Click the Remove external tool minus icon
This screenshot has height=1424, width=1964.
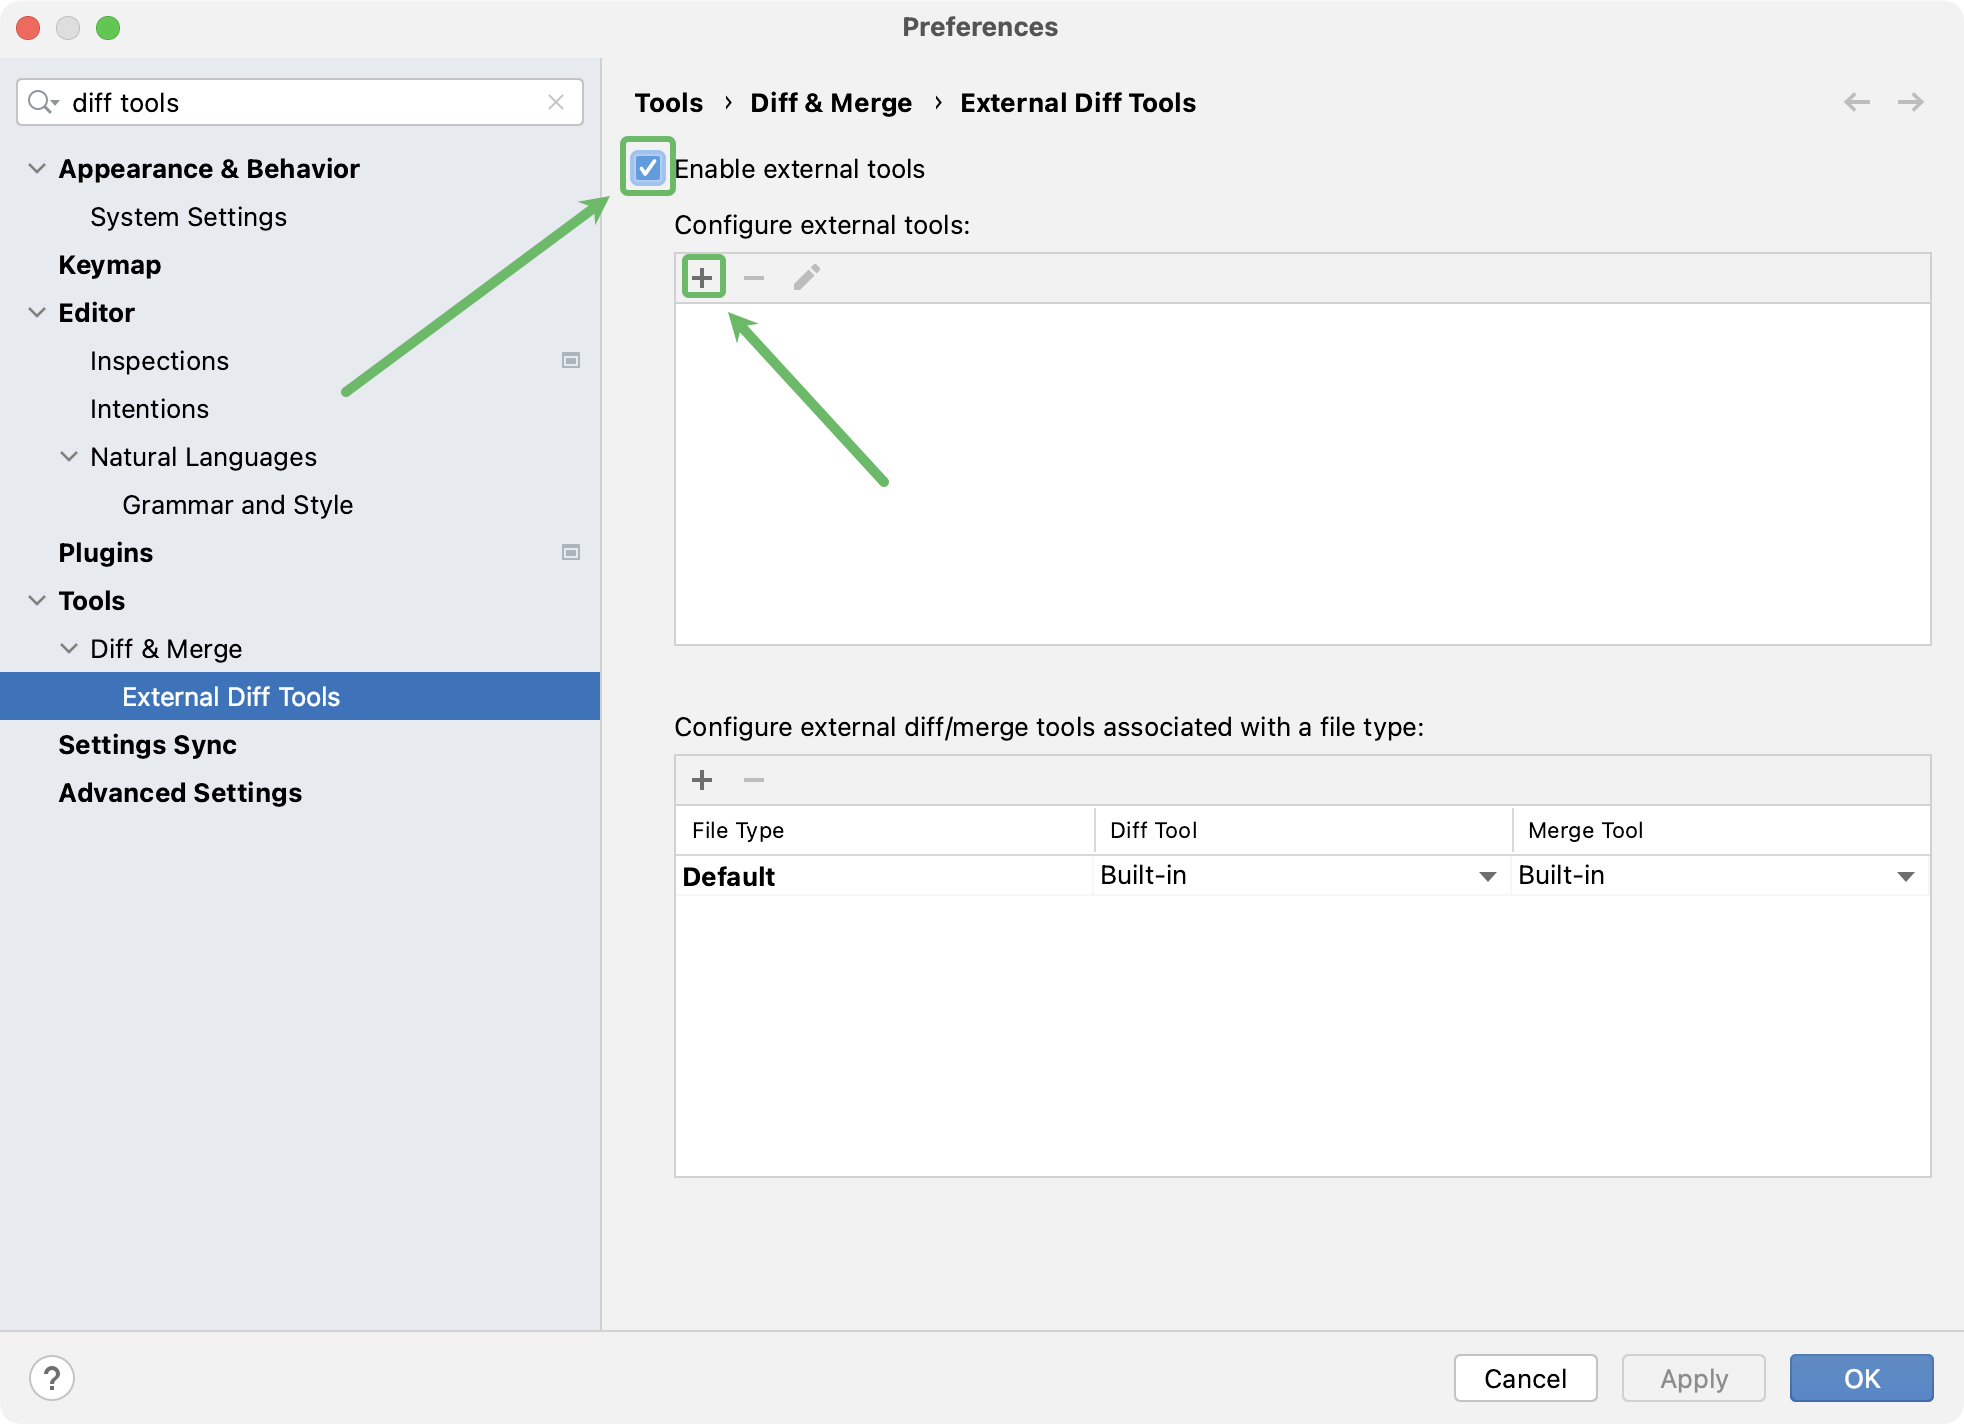point(753,276)
